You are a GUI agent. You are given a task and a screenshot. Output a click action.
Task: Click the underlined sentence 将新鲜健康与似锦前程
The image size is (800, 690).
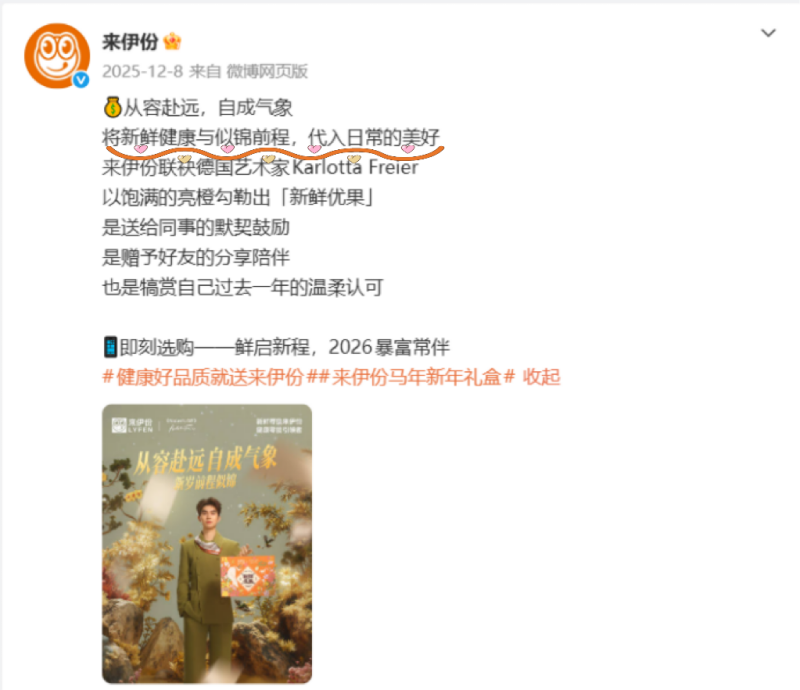[x=196, y=137]
